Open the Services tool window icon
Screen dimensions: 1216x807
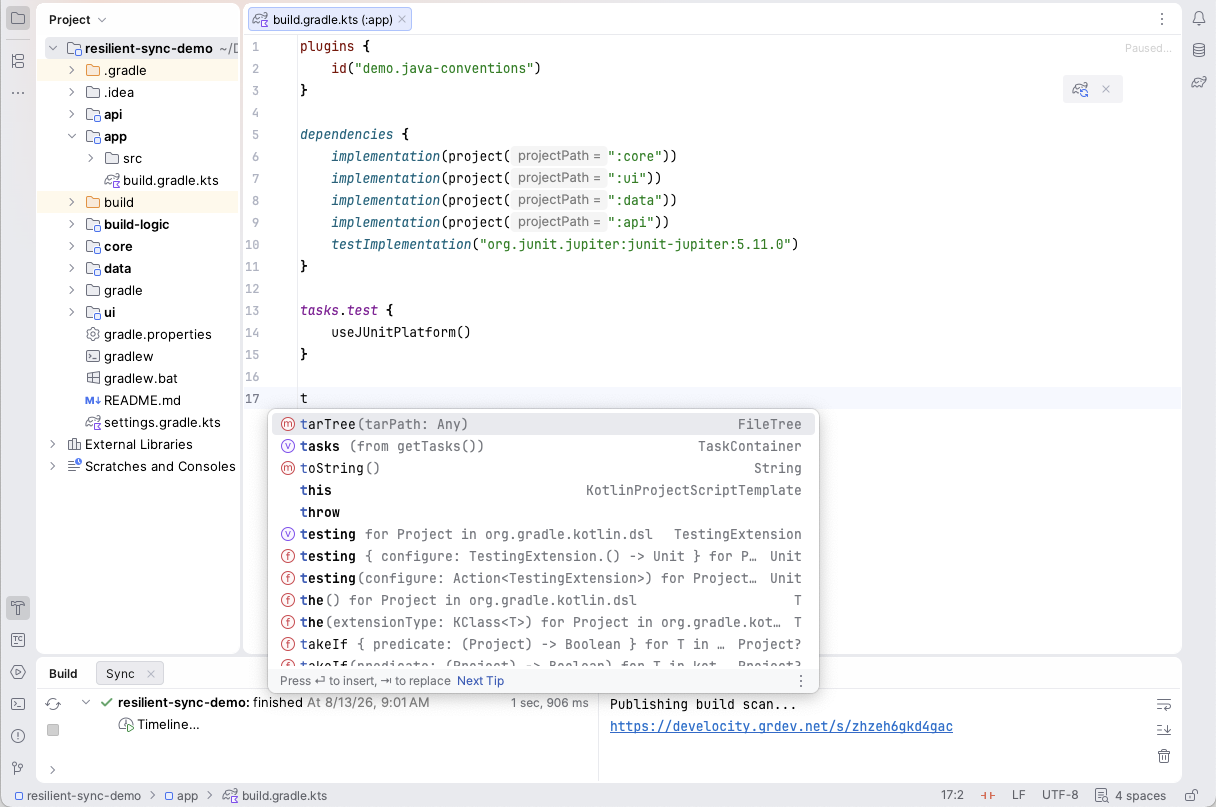pos(18,671)
